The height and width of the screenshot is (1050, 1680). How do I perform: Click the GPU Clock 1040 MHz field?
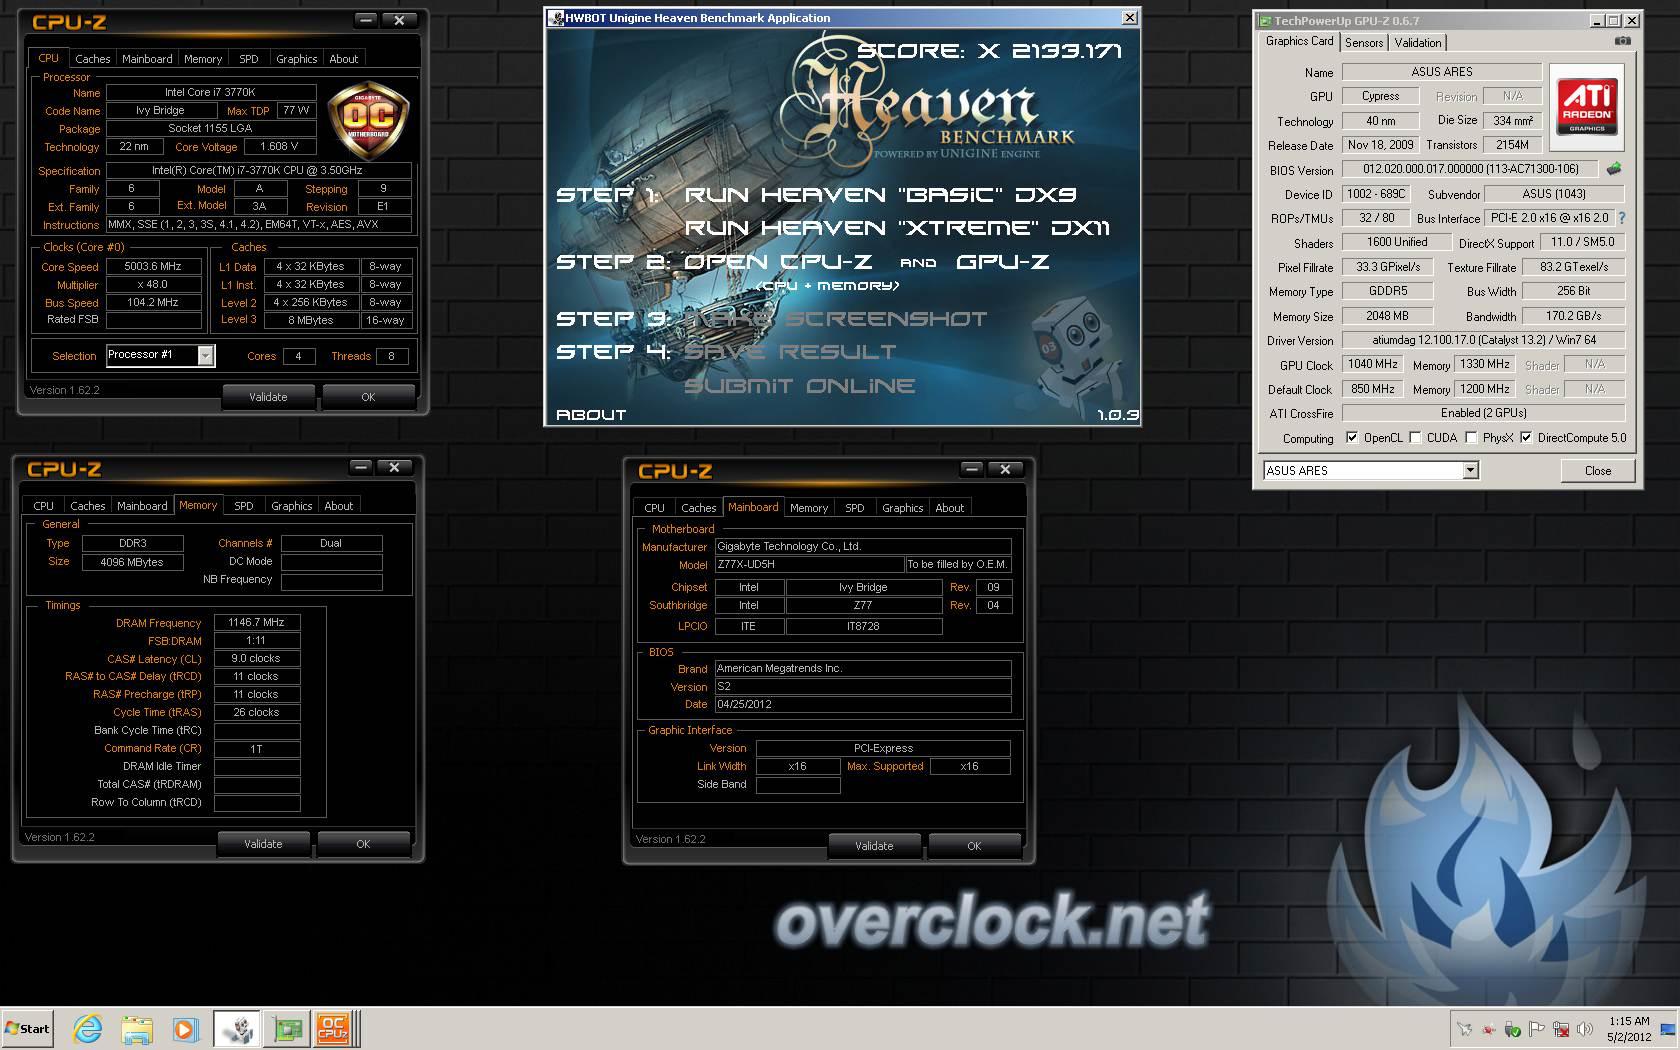tap(1372, 364)
